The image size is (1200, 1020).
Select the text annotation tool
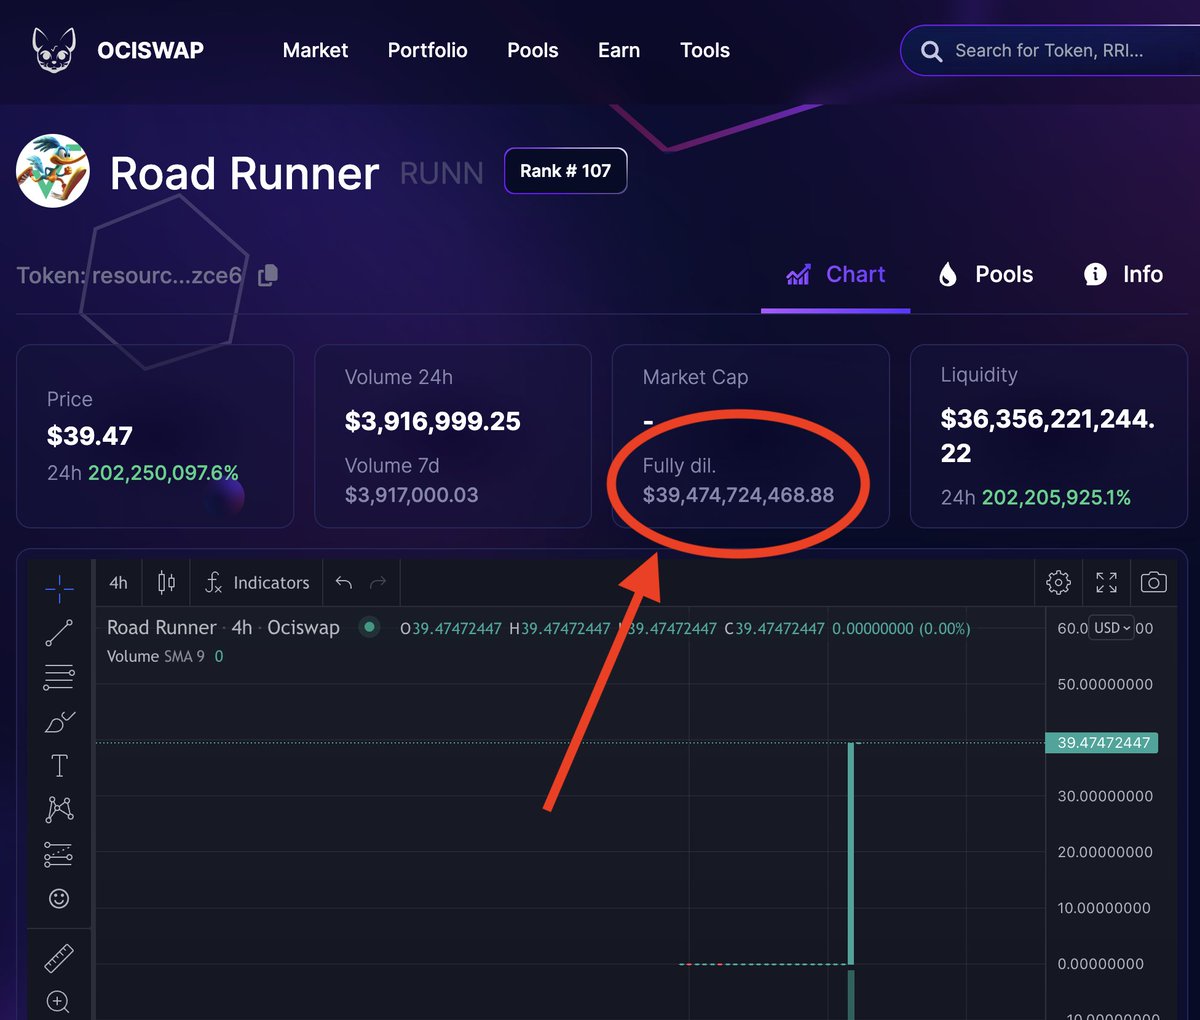(x=59, y=765)
